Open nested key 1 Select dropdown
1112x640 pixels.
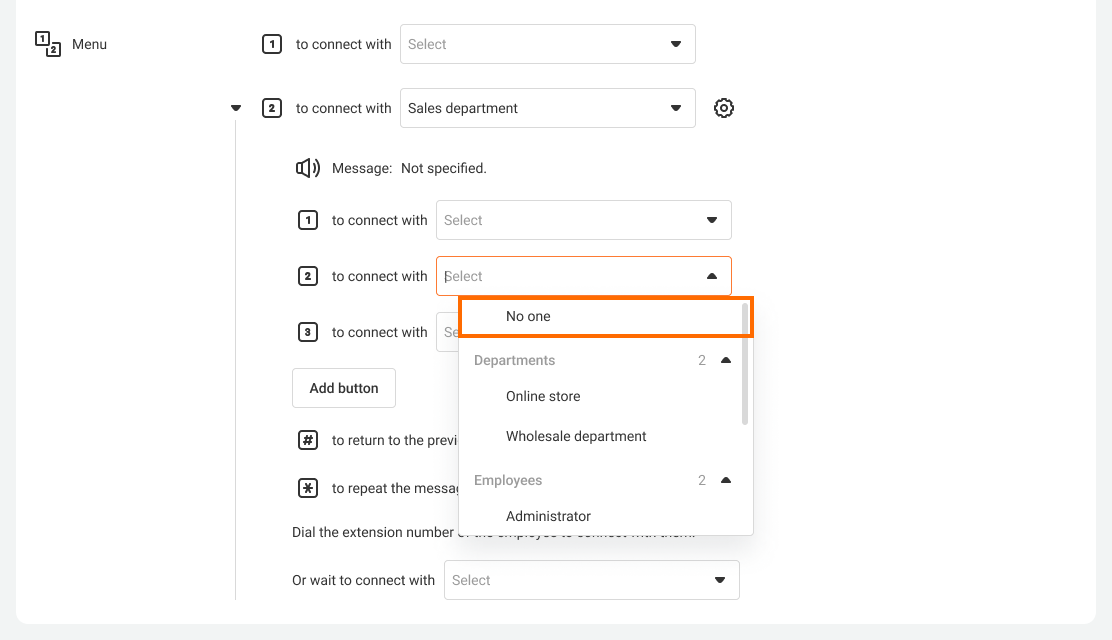584,220
